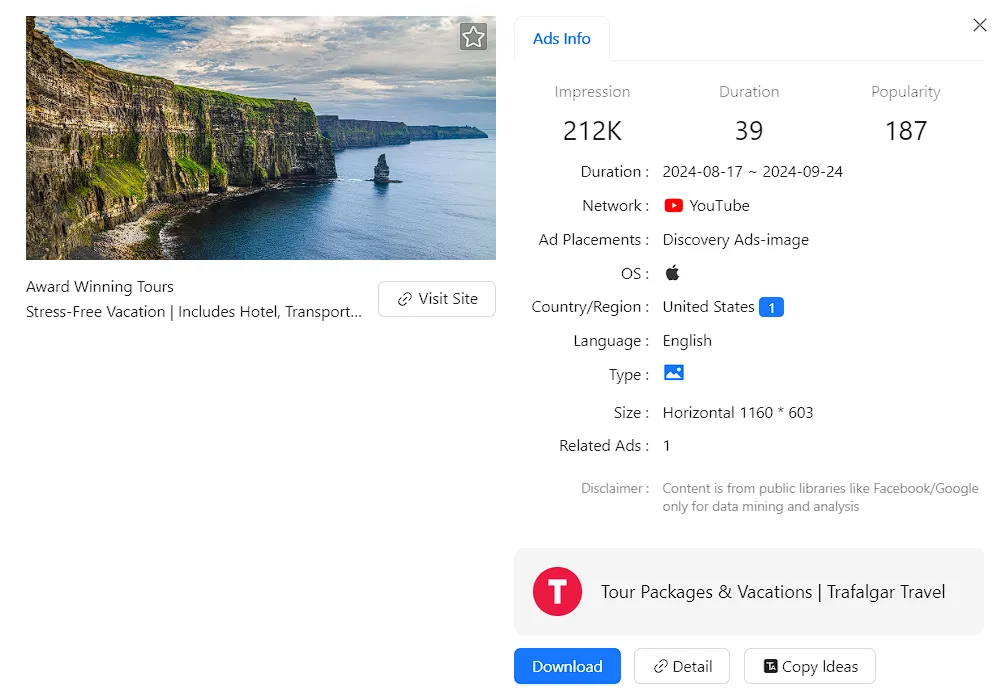Click the 212K Impression figure
The image size is (996, 696).
coord(592,131)
